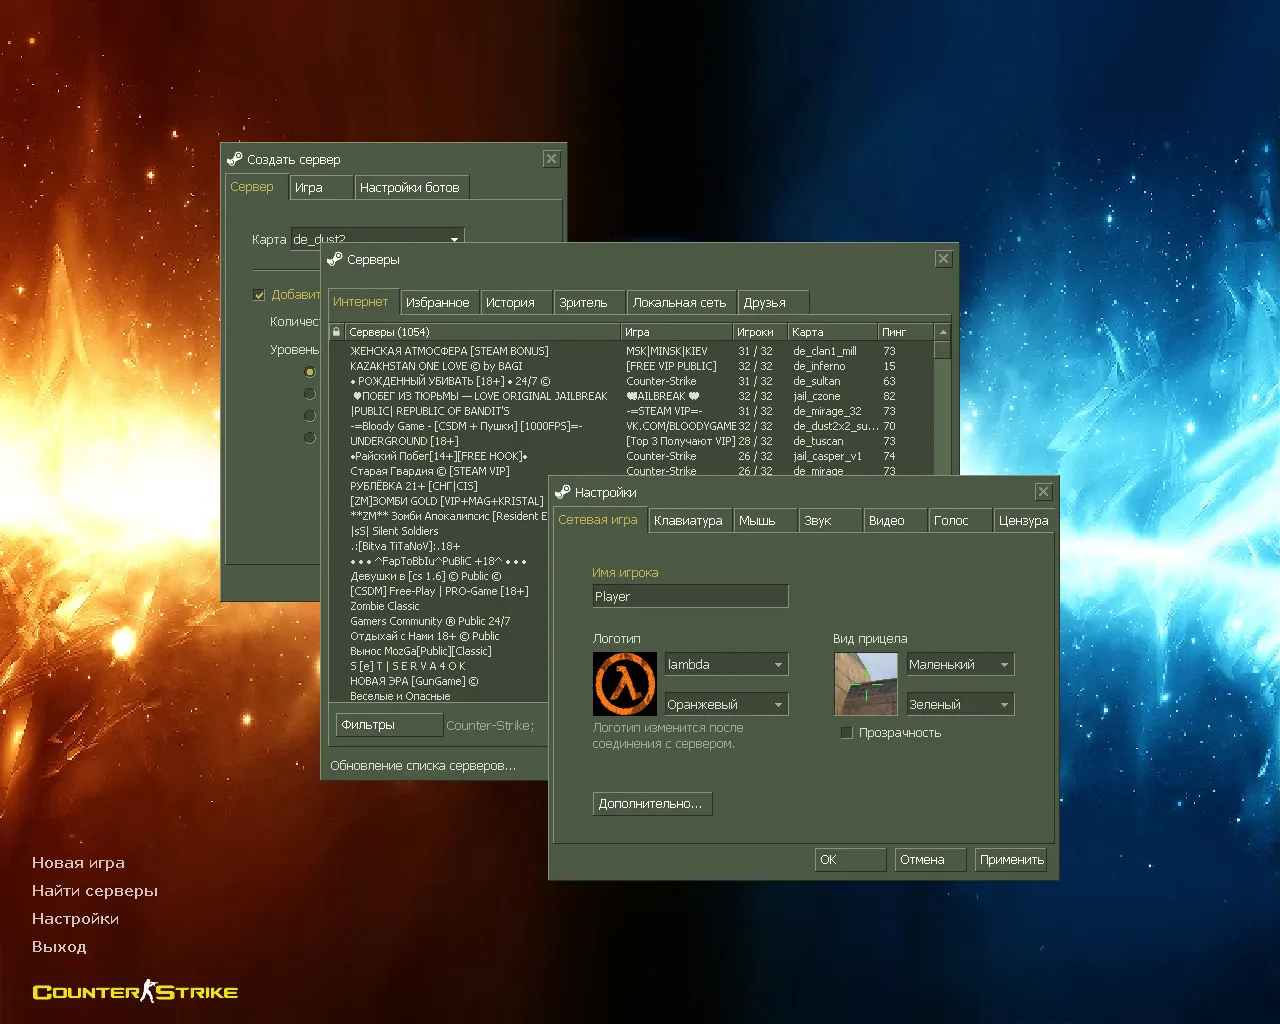The image size is (1280, 1024).
Task: Open the Избранное servers tab
Action: pyautogui.click(x=437, y=303)
